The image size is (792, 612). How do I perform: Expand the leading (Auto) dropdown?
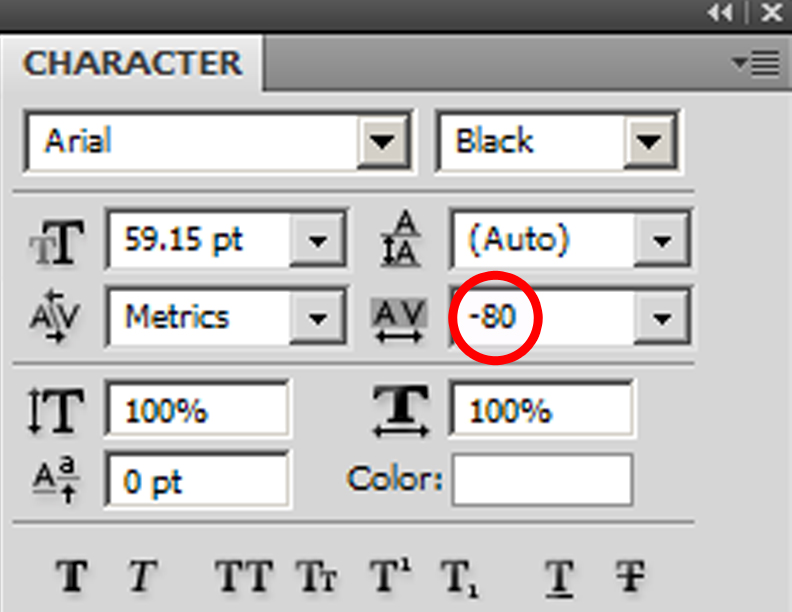pyautogui.click(x=662, y=240)
